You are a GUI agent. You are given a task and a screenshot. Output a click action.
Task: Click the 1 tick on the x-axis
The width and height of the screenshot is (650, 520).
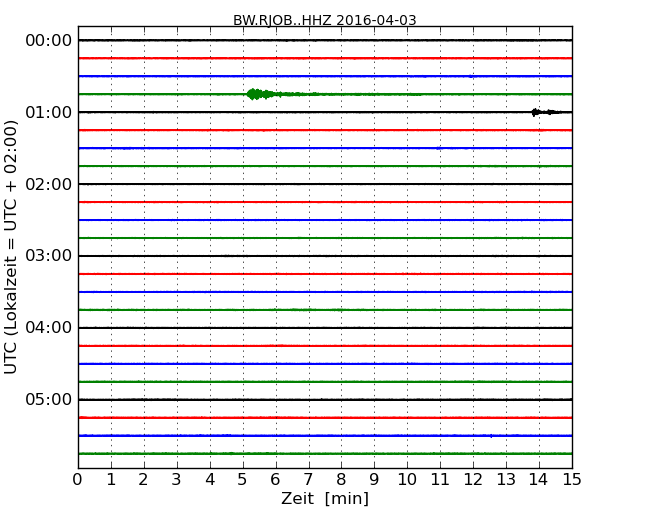coord(111,480)
